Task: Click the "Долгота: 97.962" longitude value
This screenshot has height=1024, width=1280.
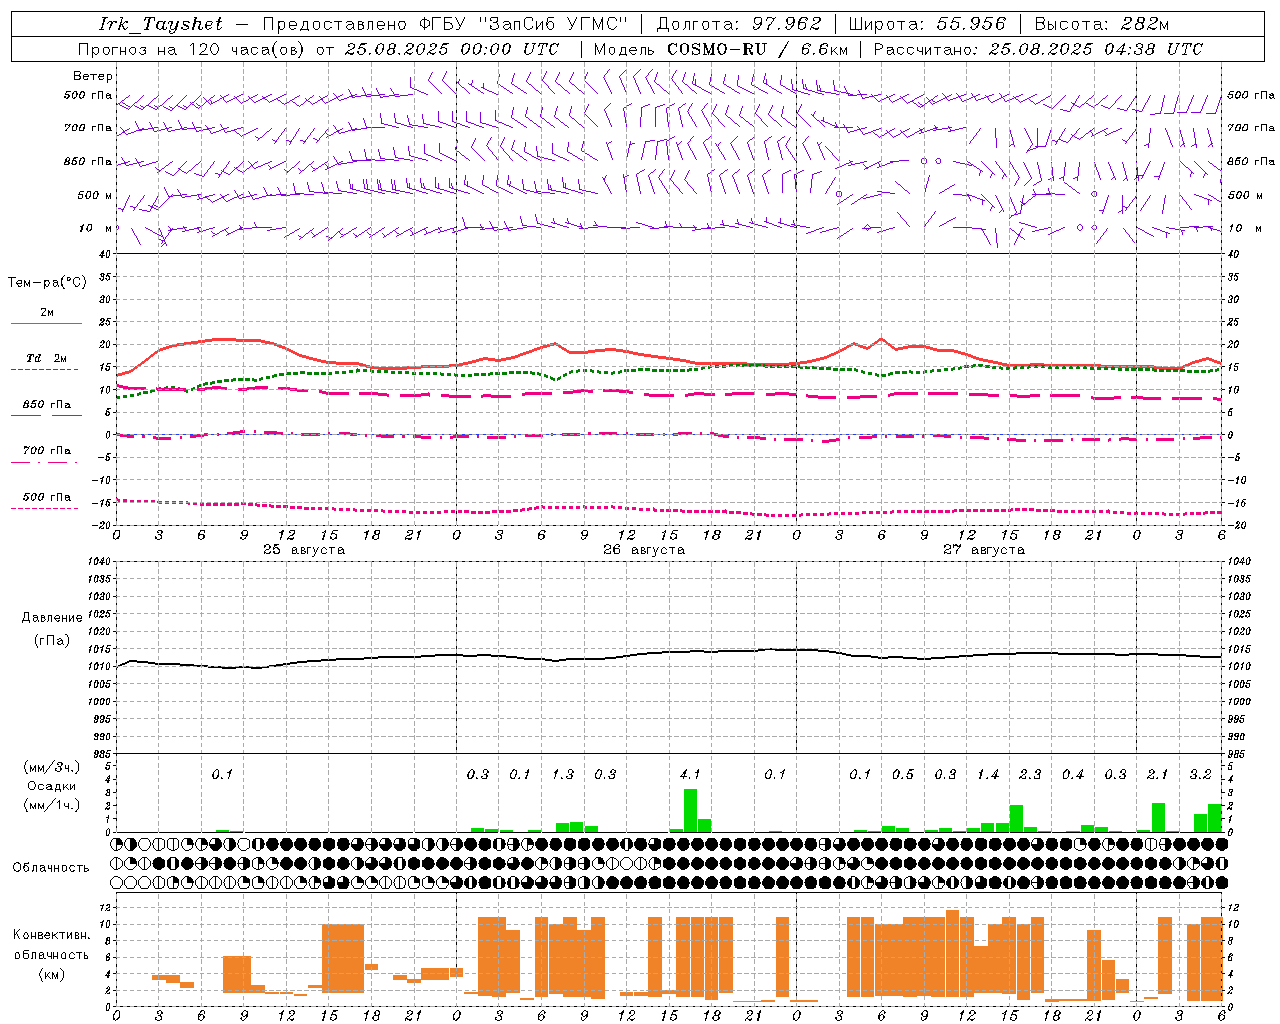Action: point(738,24)
